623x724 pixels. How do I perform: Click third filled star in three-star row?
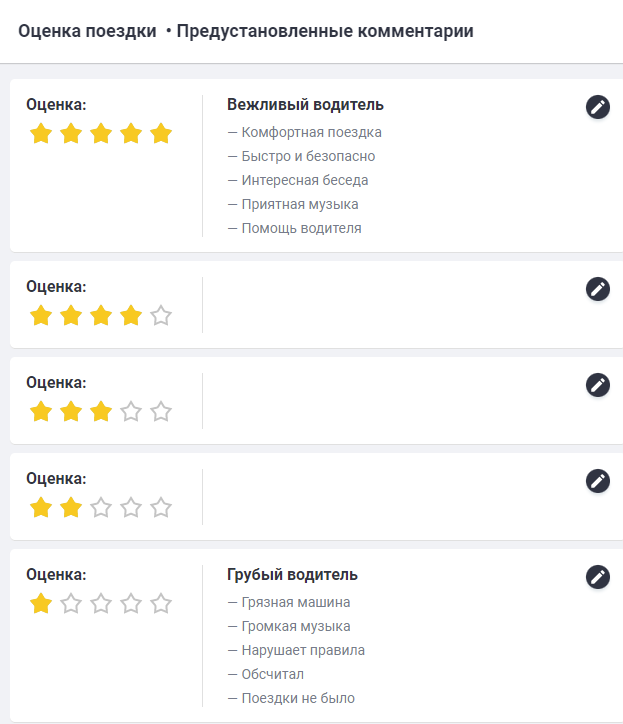101,412
